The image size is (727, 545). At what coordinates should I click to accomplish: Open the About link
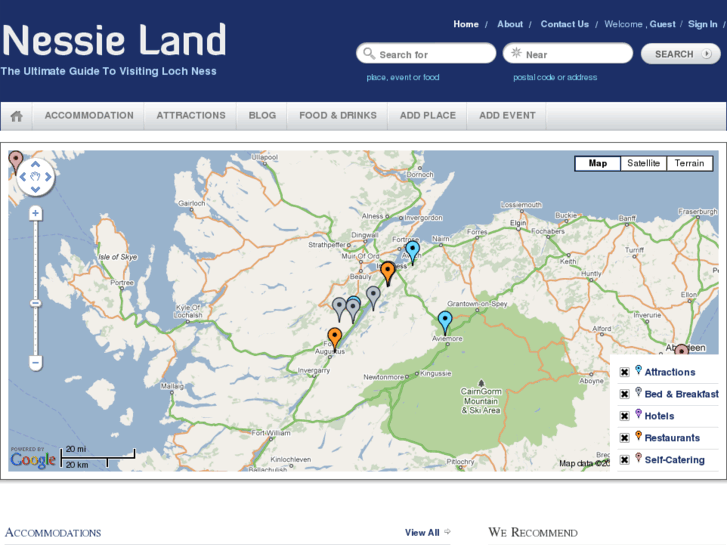point(510,24)
